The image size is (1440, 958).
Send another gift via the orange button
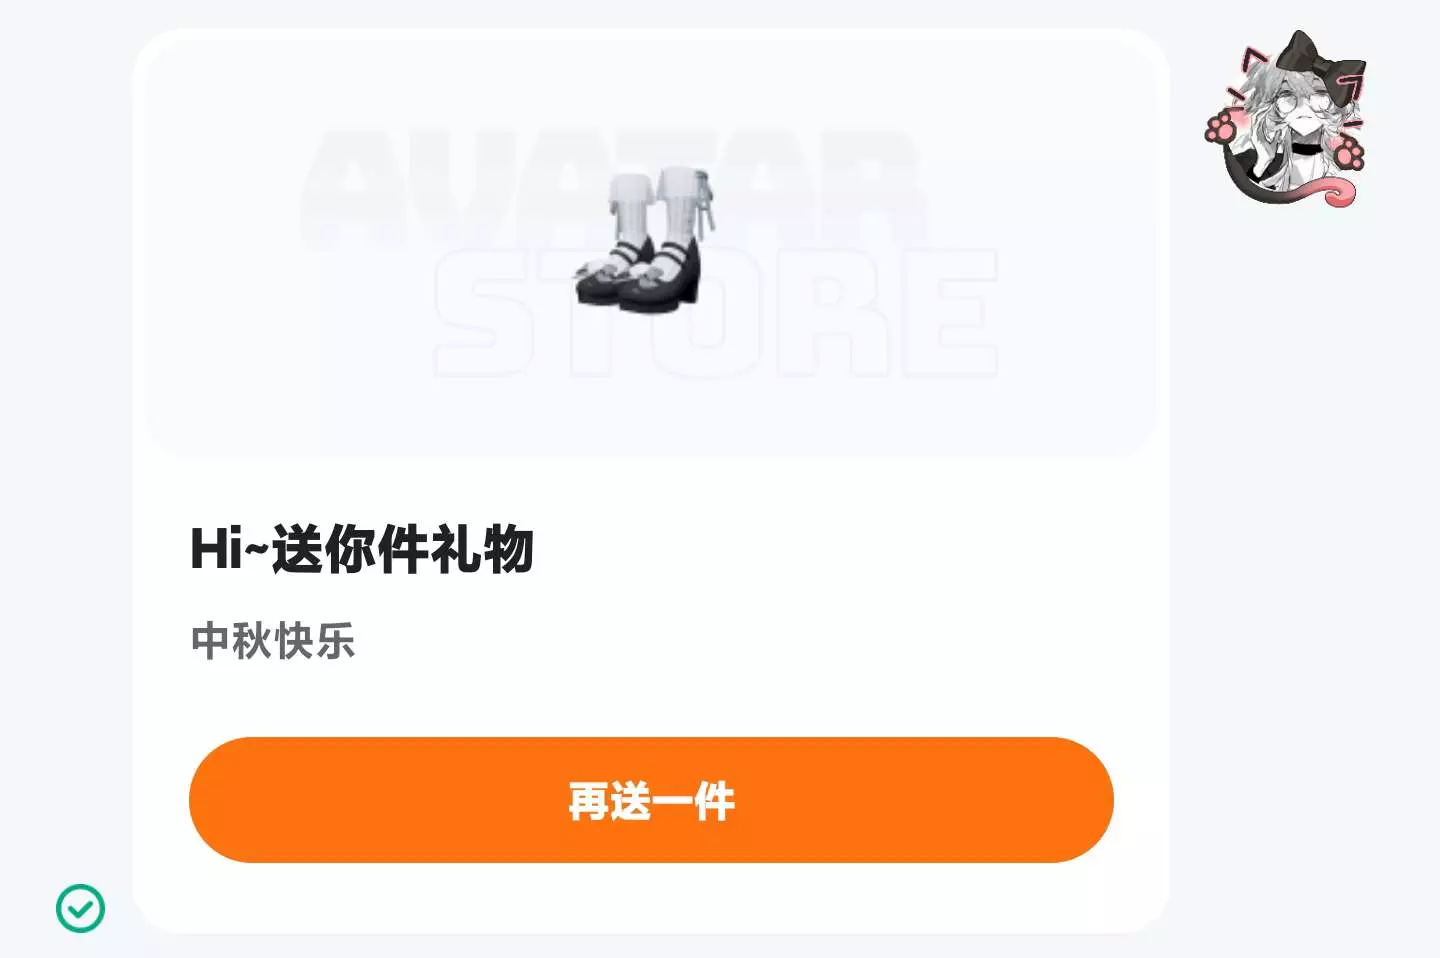[651, 800]
